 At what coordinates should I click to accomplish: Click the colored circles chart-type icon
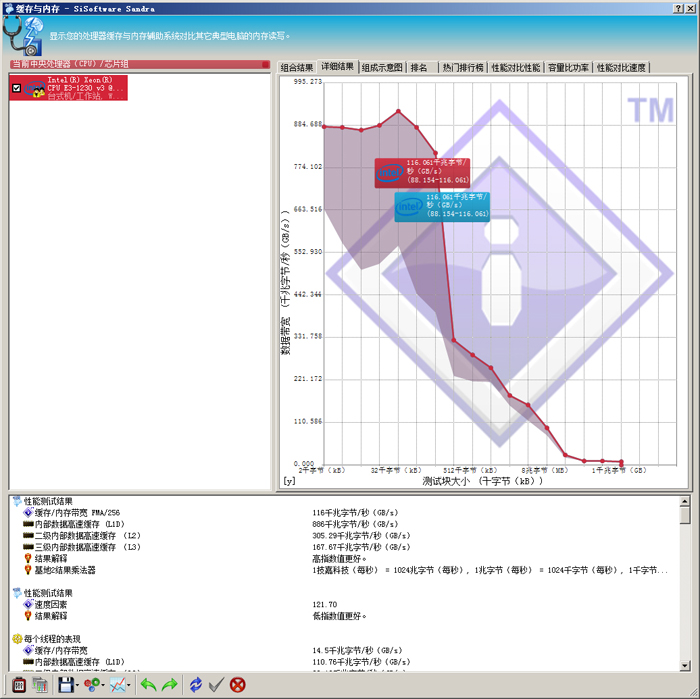(x=92, y=684)
